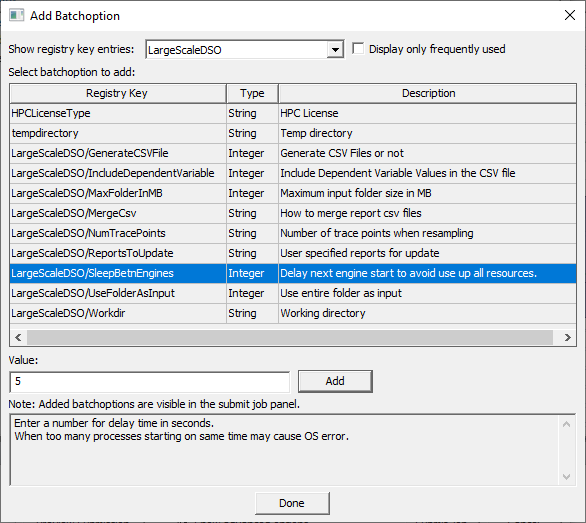Screen dimensions: 586x523
Task: Close the Add Batchoption dialog
Action: 570,15
